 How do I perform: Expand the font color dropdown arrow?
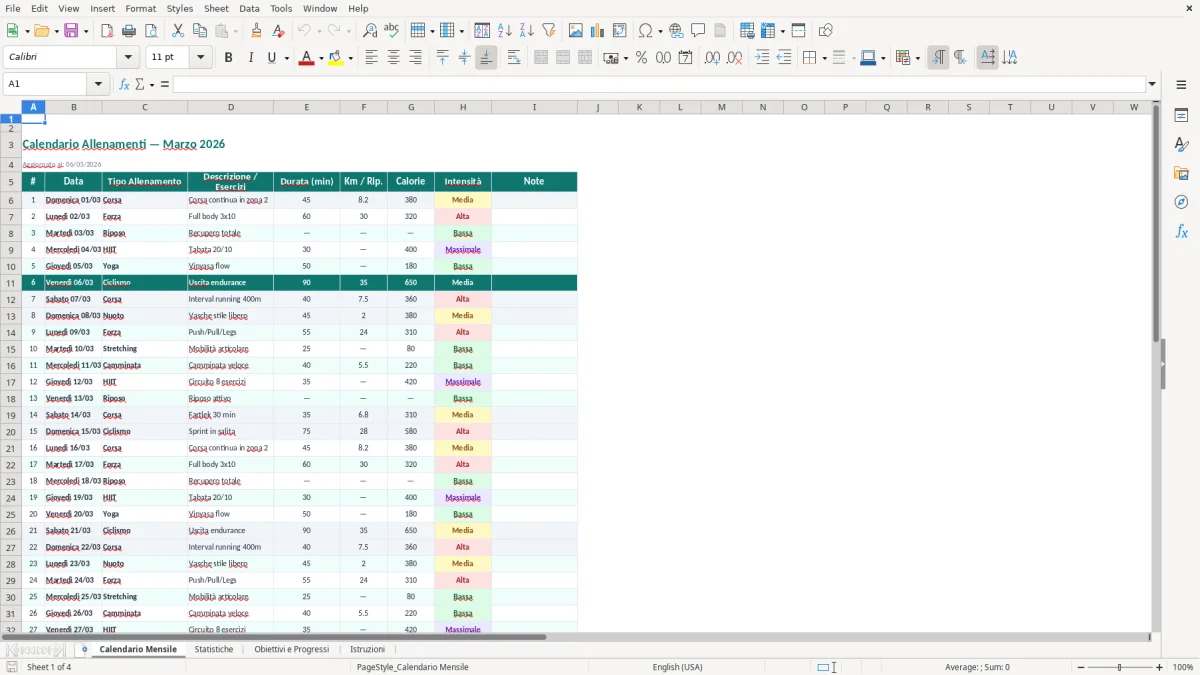pyautogui.click(x=319, y=58)
